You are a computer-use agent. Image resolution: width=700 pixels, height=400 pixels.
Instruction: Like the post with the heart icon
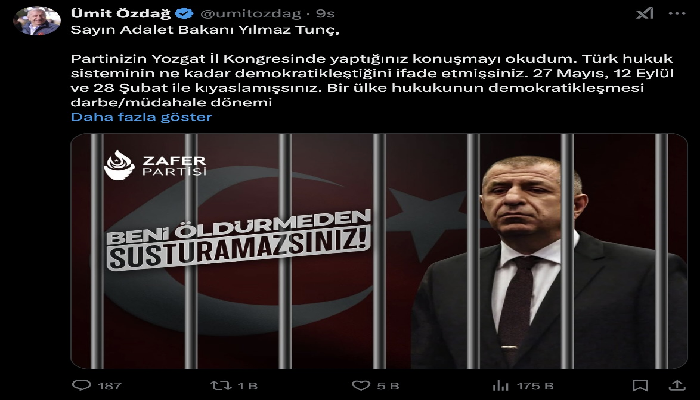tap(361, 385)
